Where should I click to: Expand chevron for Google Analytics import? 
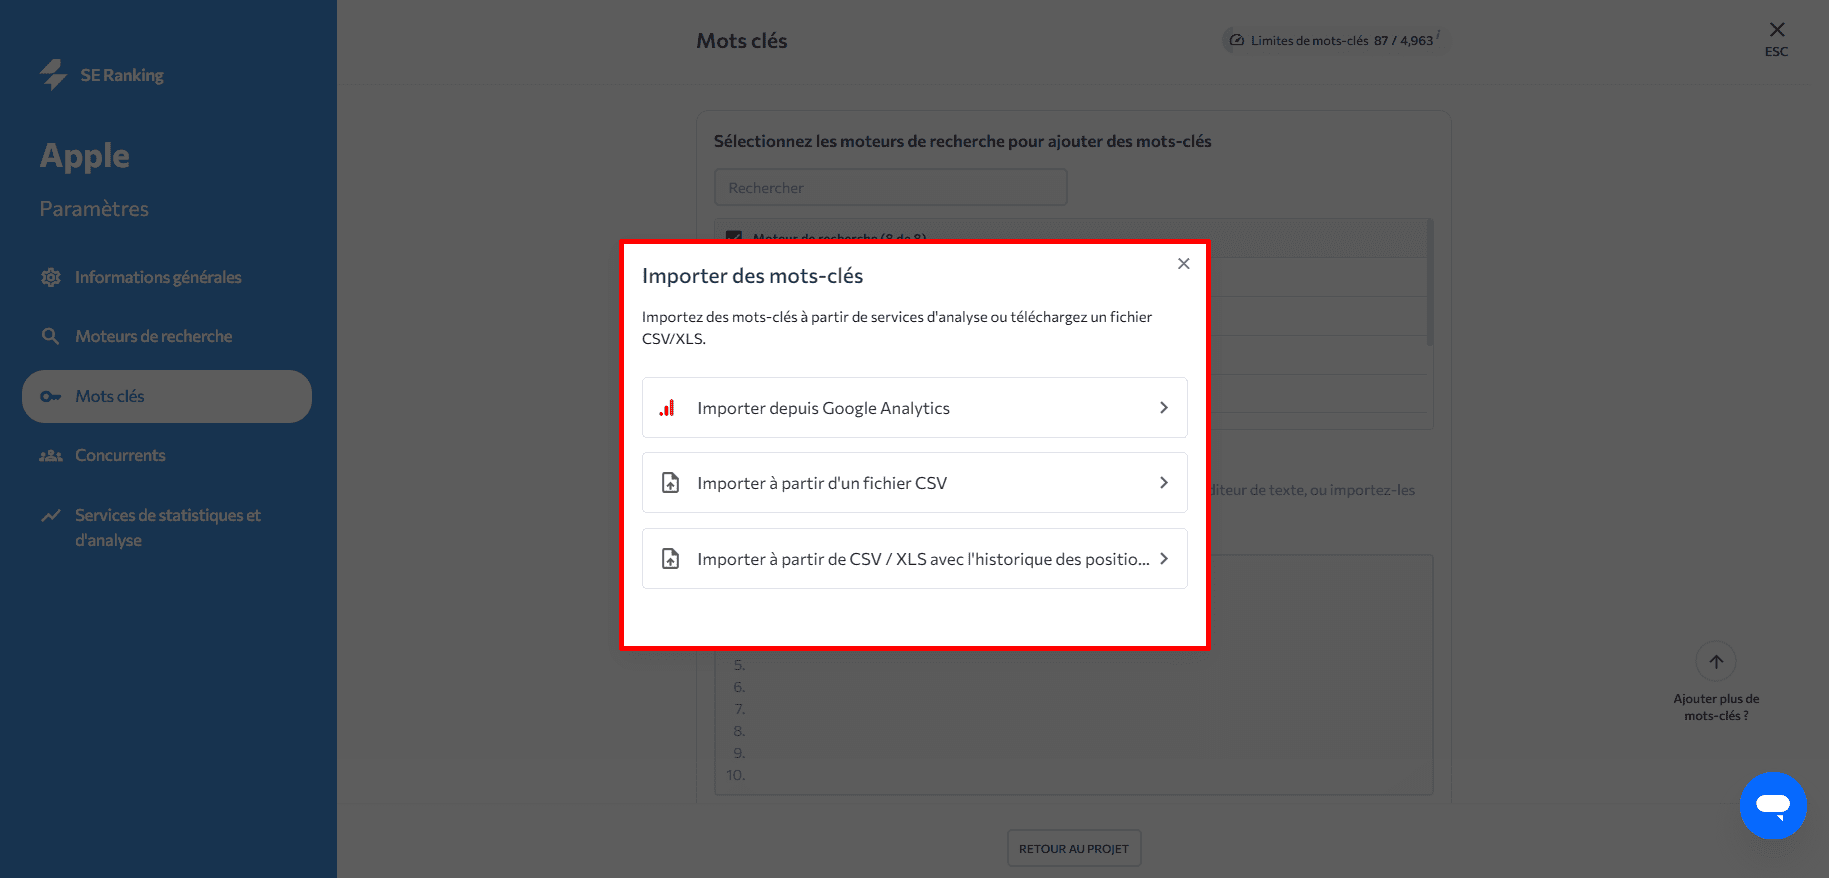(1163, 408)
